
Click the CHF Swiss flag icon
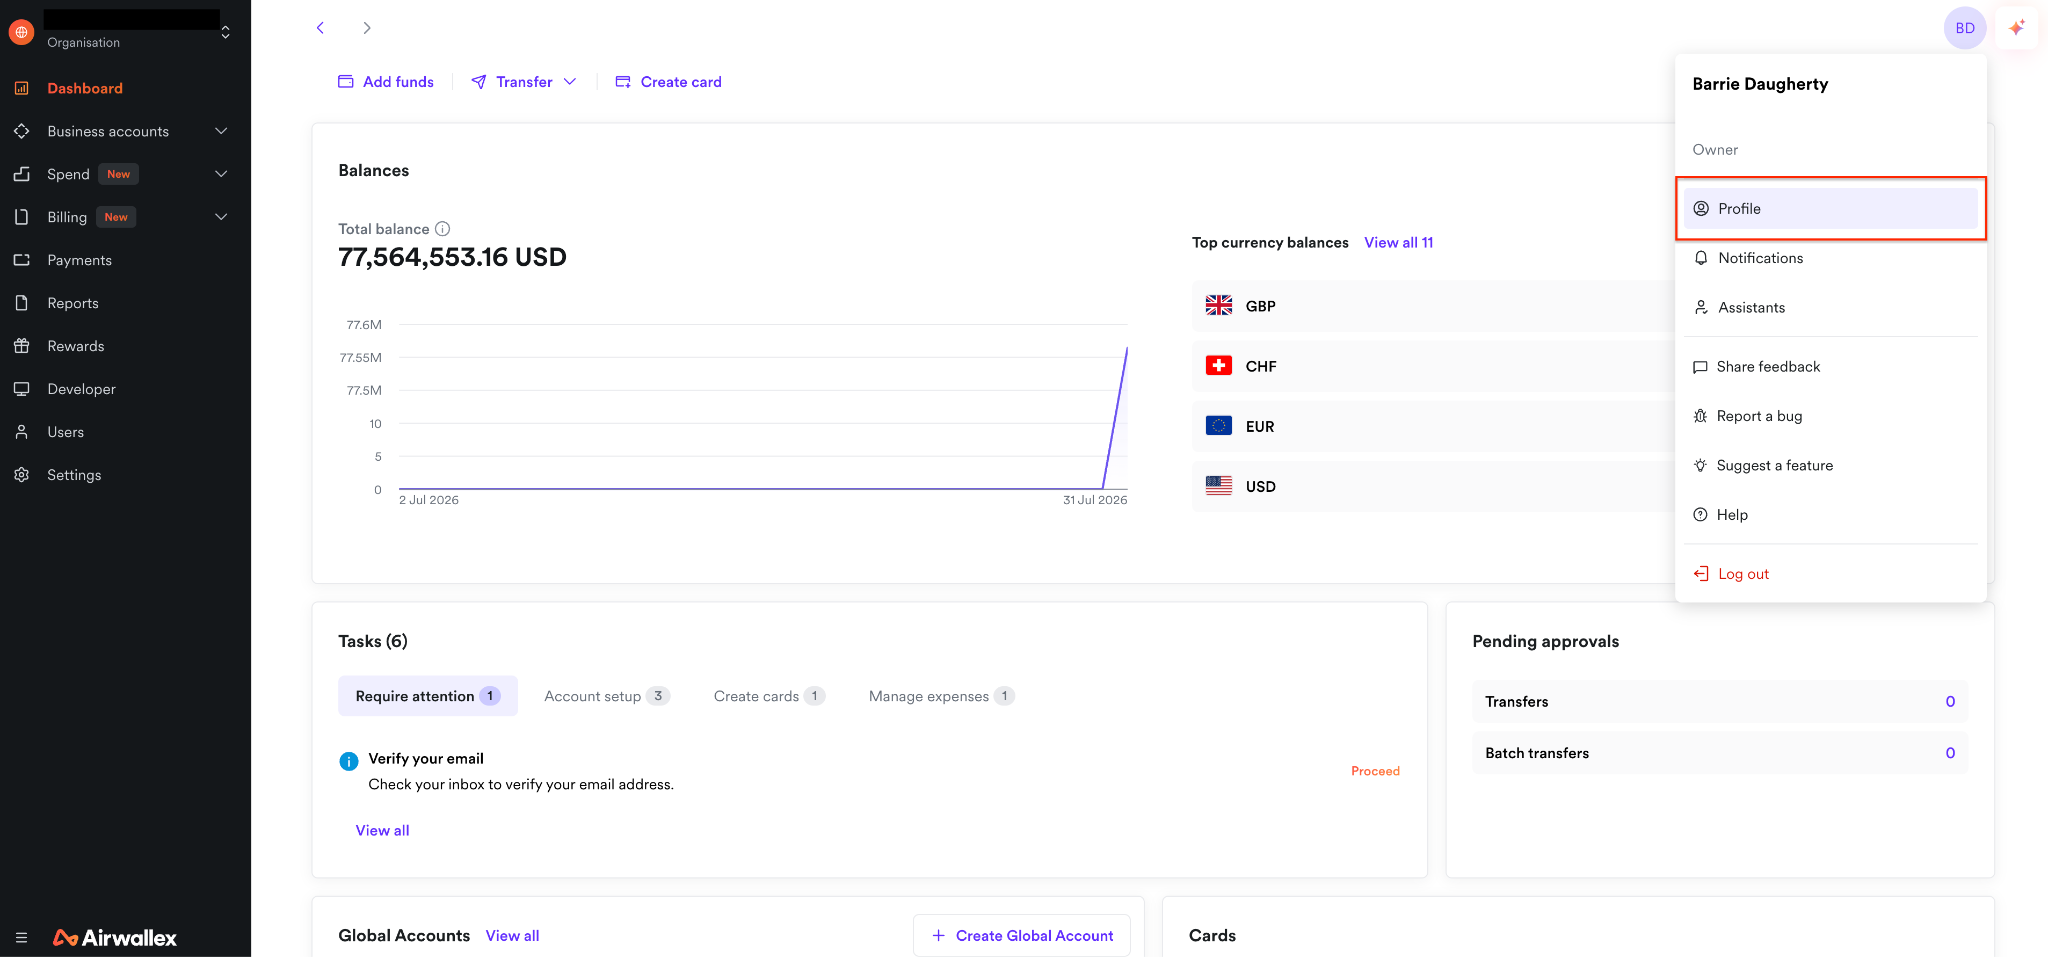(1218, 366)
